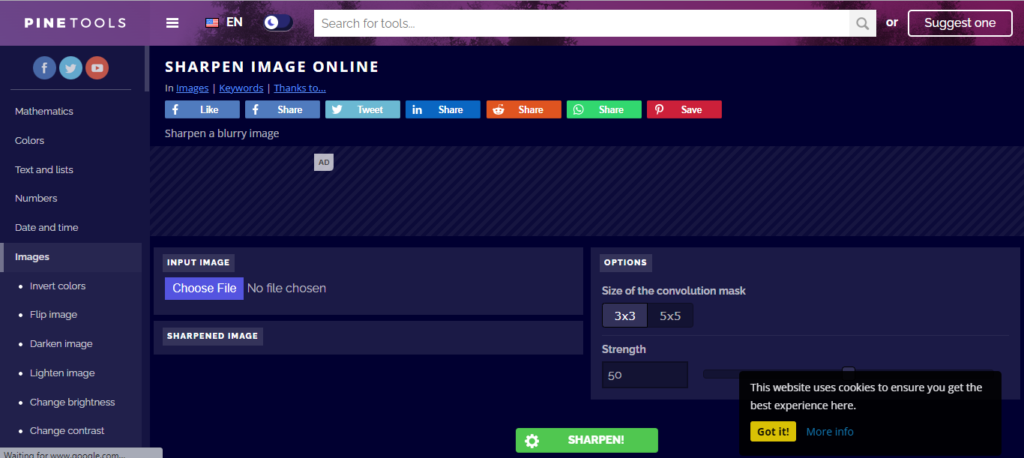Select the 5x5 convolution mask
Screen dimensions: 1024x458
pos(670,316)
